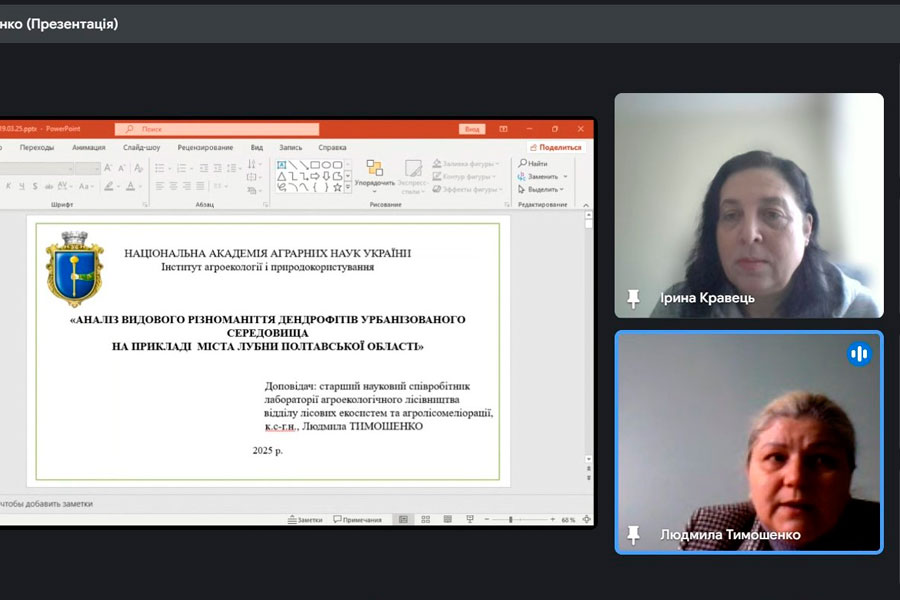Expand the shapes gallery more arrow
This screenshot has height=600, width=900.
[348, 188]
